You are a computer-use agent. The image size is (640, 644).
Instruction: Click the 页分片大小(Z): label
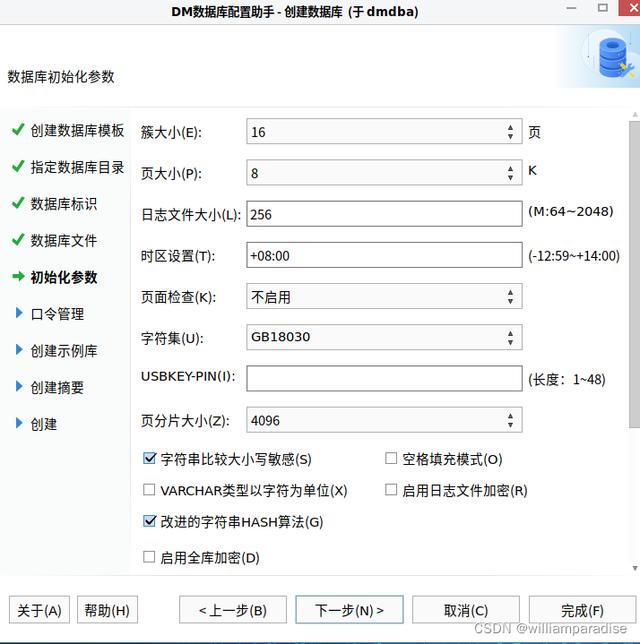[185, 421]
